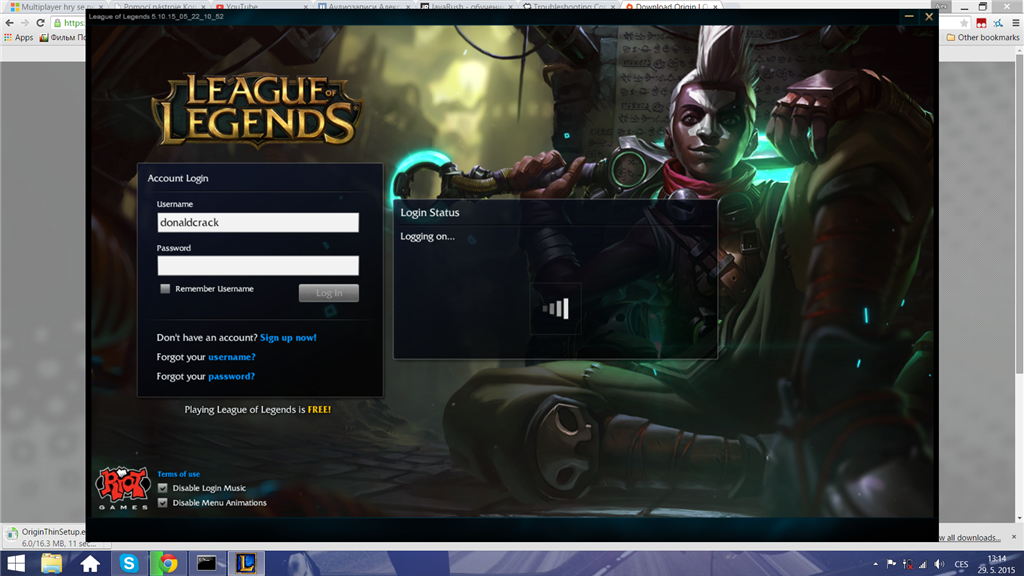Switch to the Multiplayer hry Chrome tab
Screen dimensions: 1024x576
(x=56, y=6)
